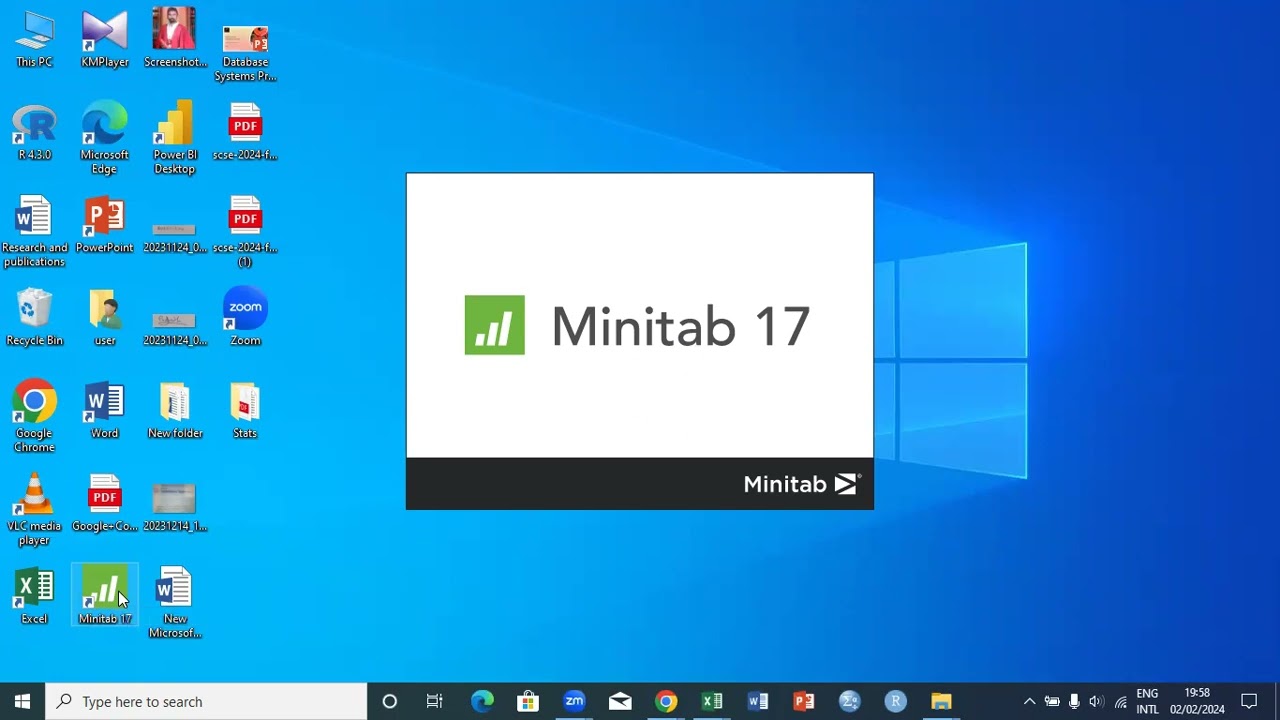Screen dimensions: 1280x720
Task: Select the Power BI Desktop shortcut
Action: 175,138
